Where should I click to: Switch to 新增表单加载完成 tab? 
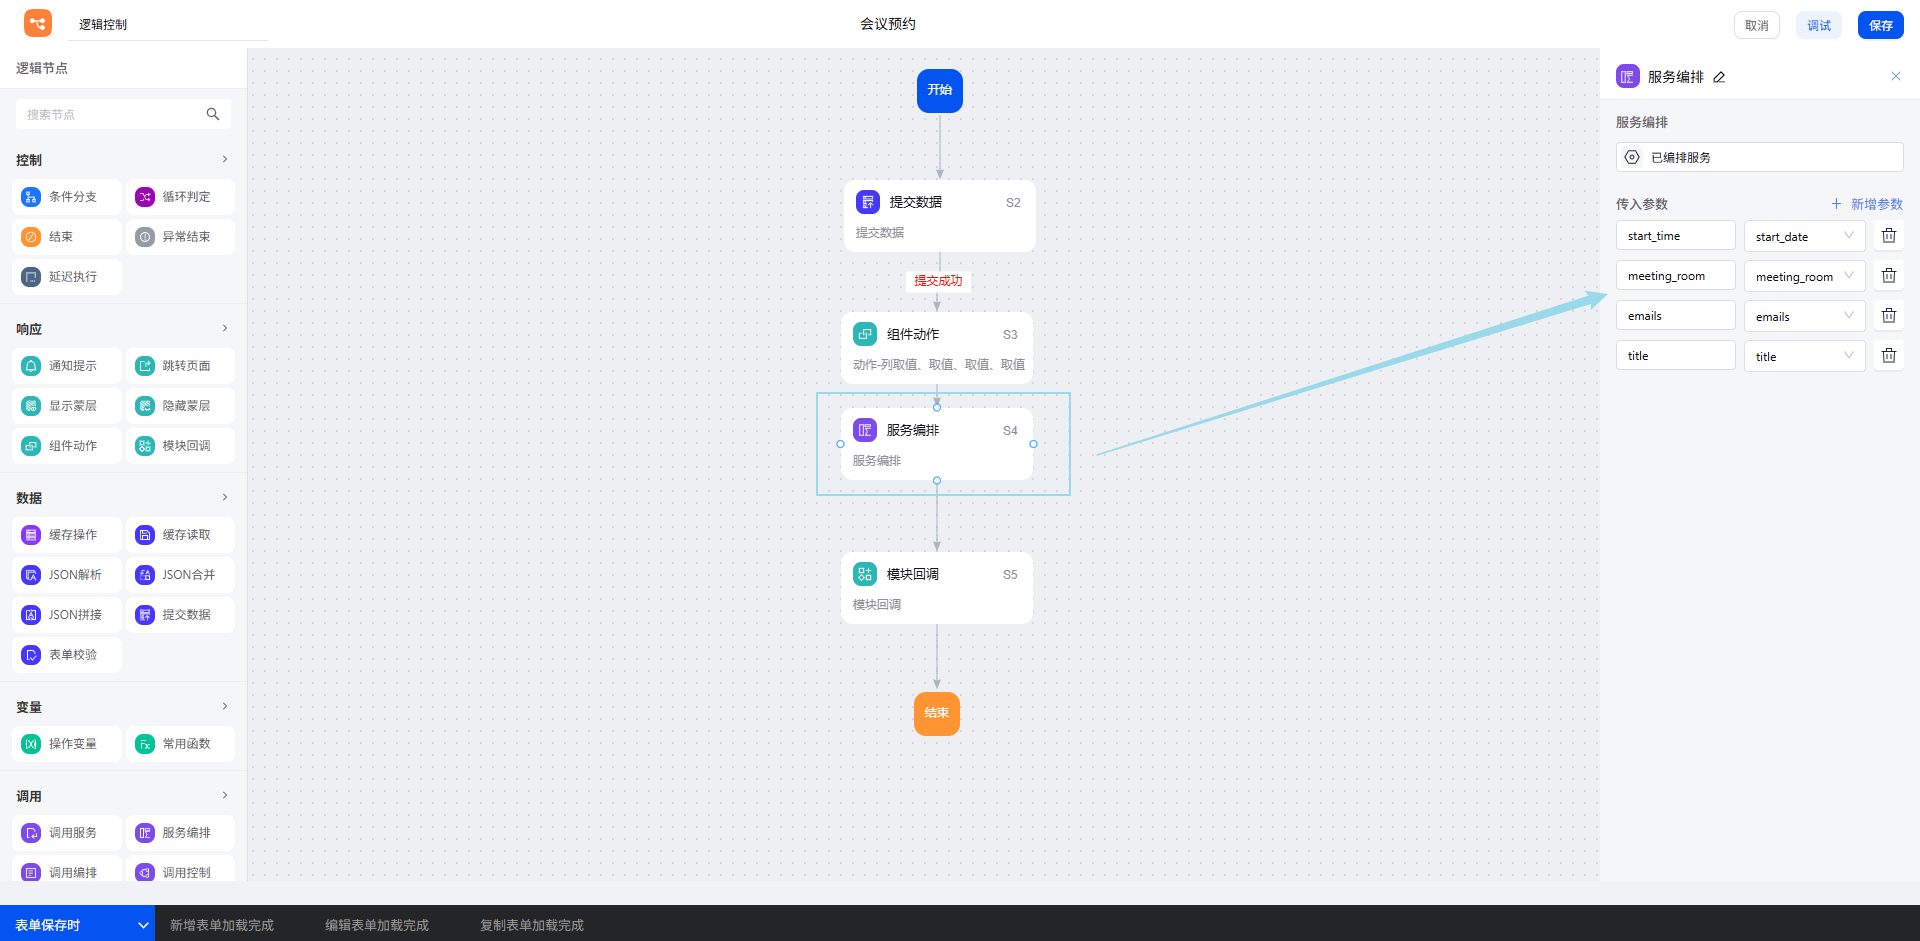click(x=222, y=925)
